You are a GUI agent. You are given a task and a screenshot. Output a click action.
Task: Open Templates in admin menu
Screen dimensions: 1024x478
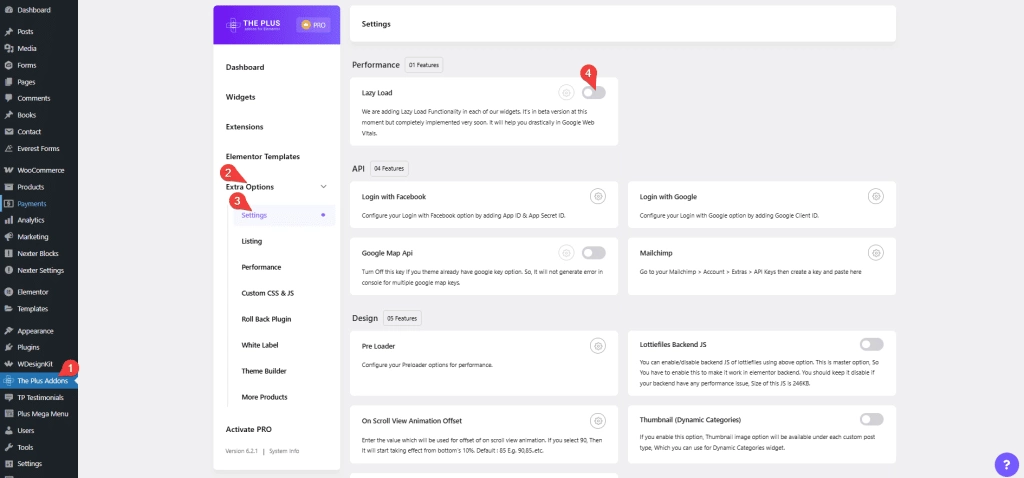coord(39,309)
